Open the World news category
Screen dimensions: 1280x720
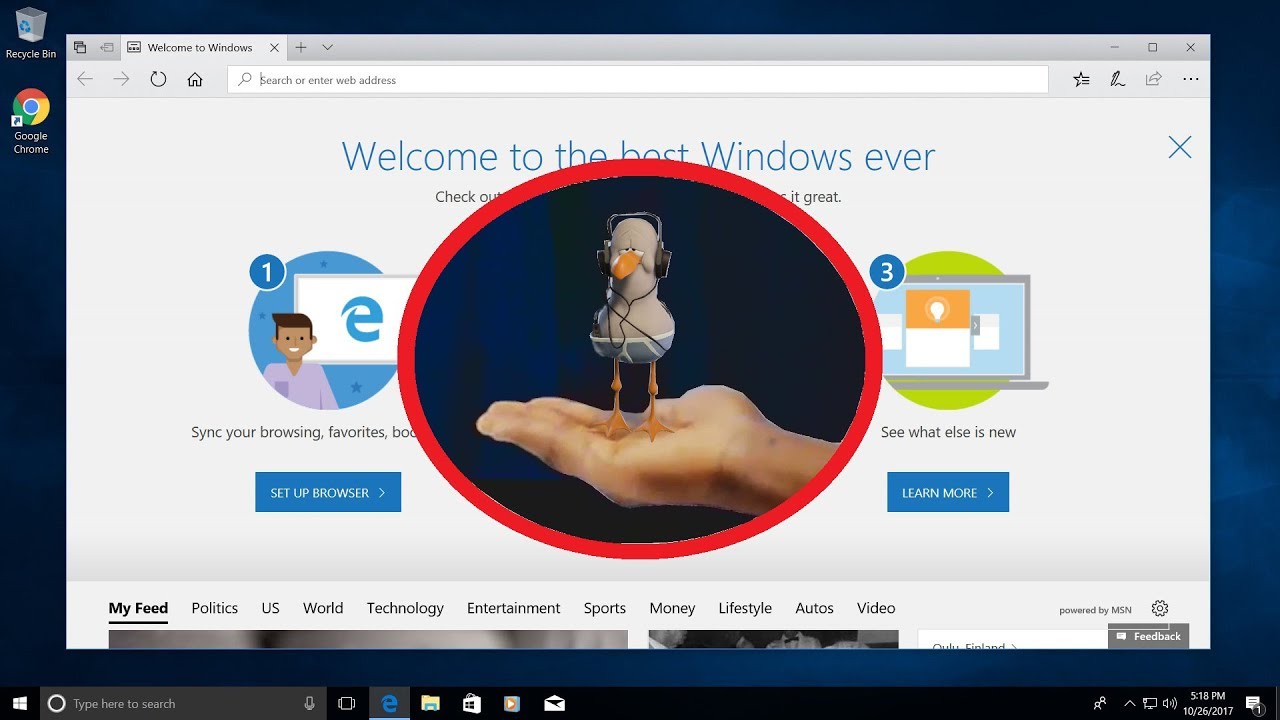tap(323, 608)
